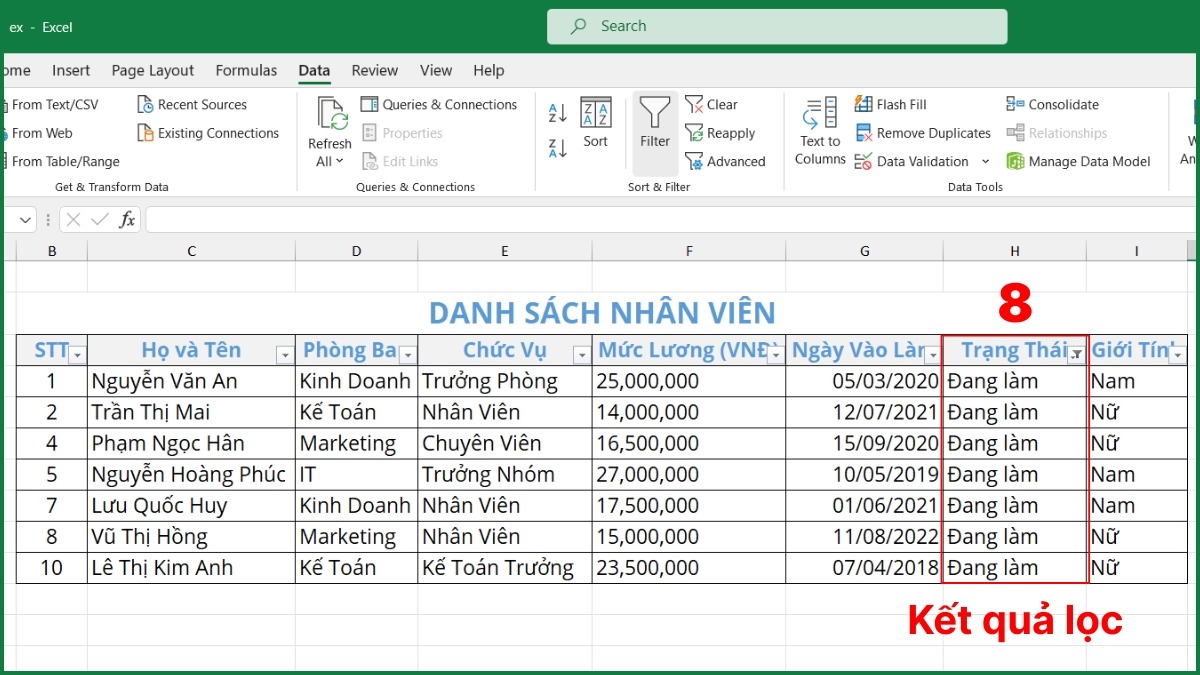Click the Flash Fill icon

tap(864, 104)
